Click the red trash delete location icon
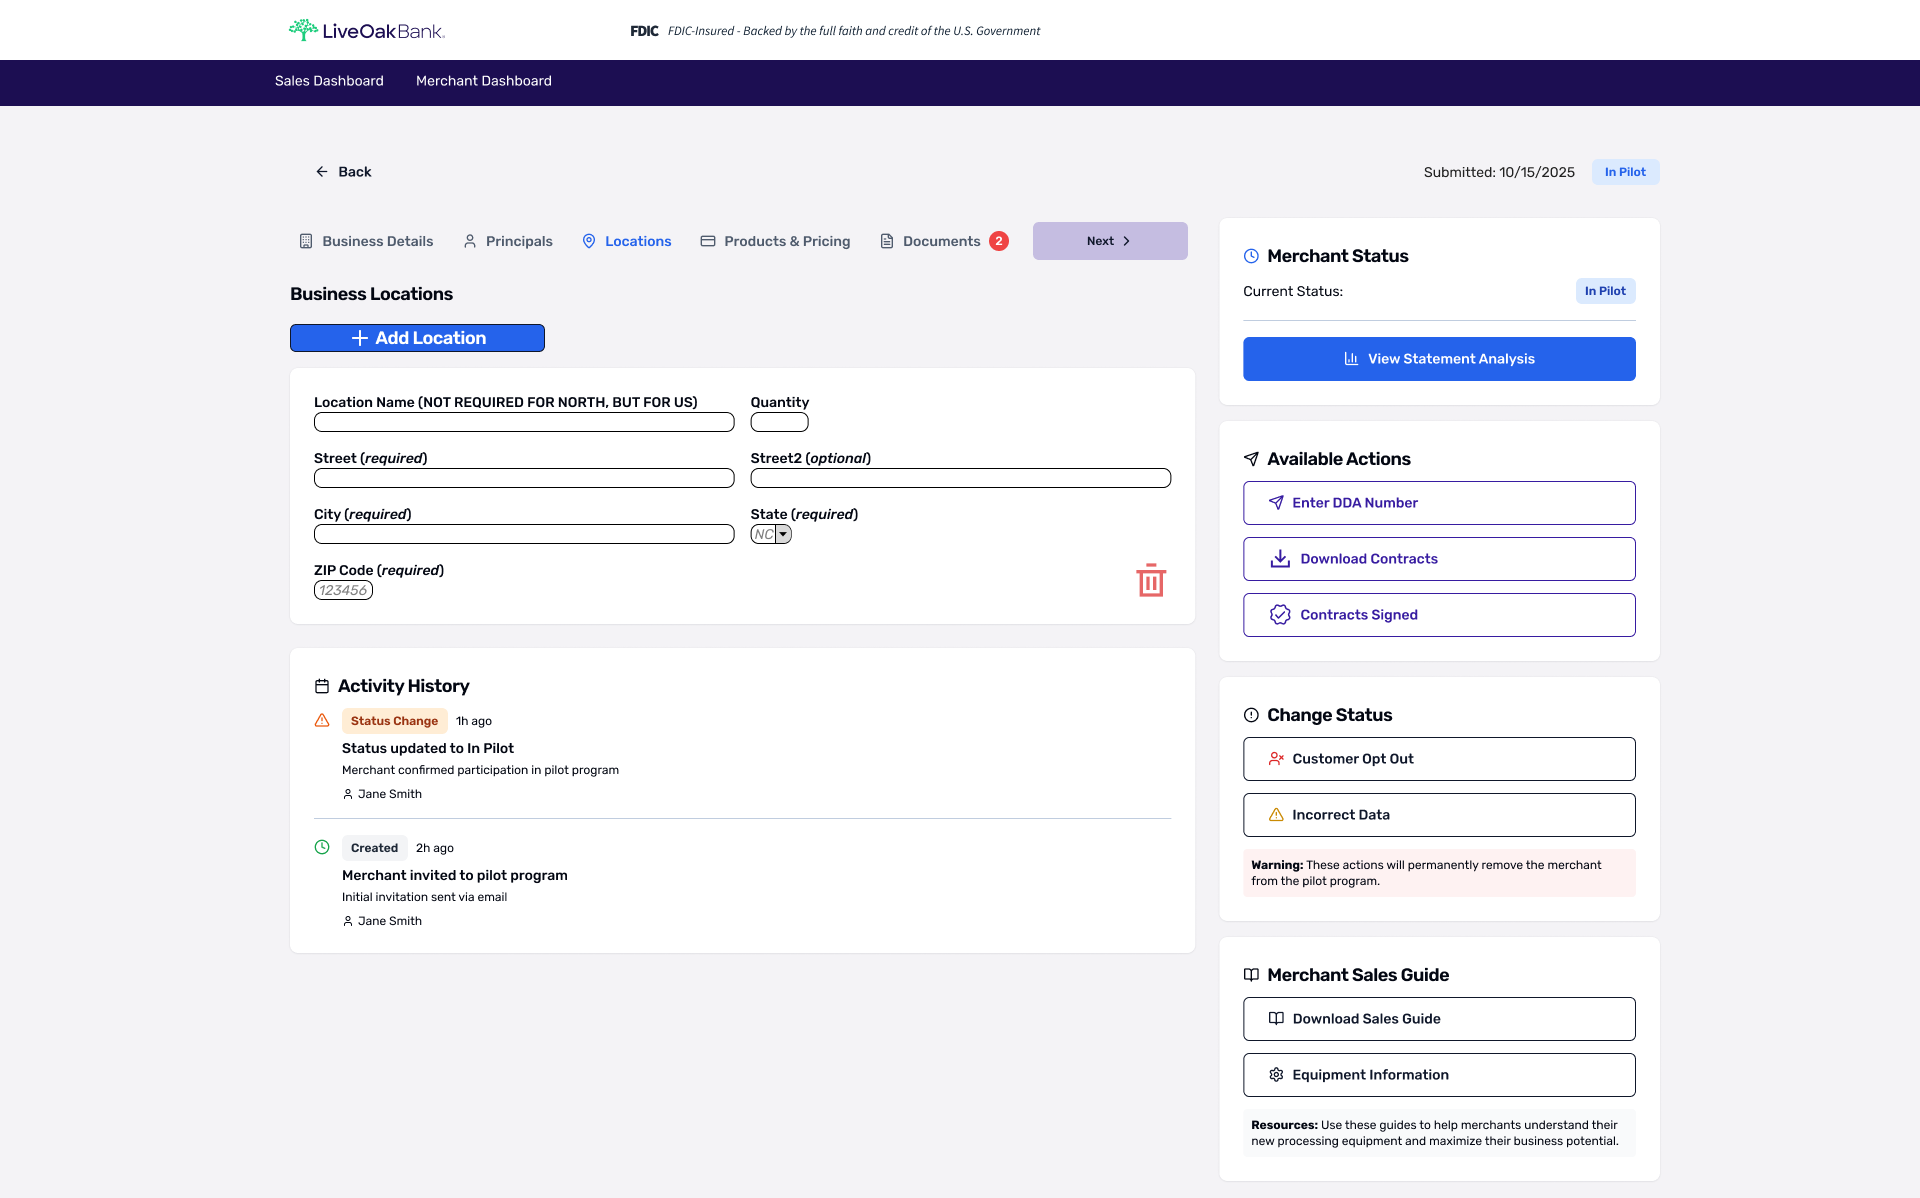Viewport: 1920px width, 1198px height. tap(1151, 580)
